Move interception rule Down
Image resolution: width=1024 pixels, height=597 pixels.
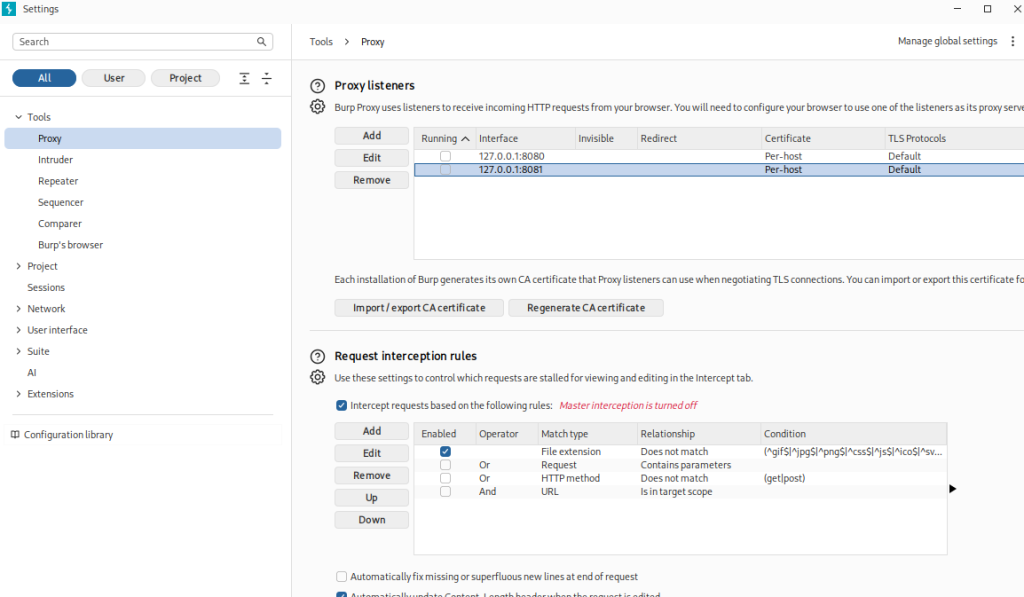(x=372, y=520)
